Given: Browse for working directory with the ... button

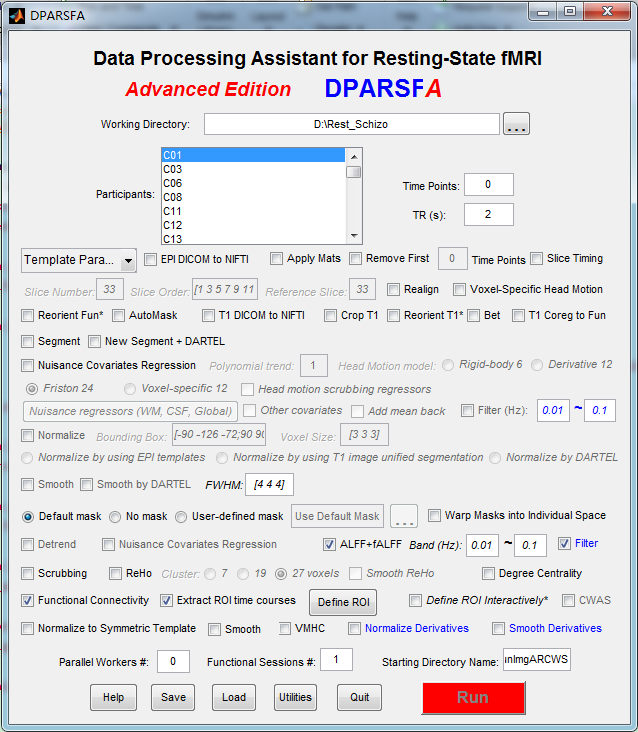Looking at the screenshot, I should pos(516,124).
